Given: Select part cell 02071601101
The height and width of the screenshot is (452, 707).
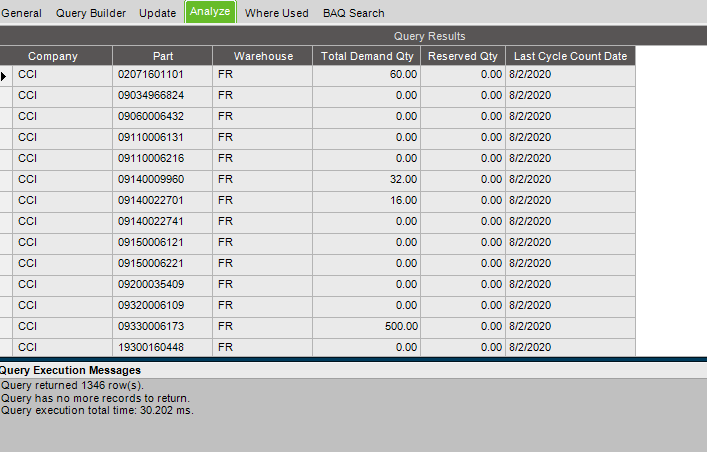Looking at the screenshot, I should pos(163,74).
